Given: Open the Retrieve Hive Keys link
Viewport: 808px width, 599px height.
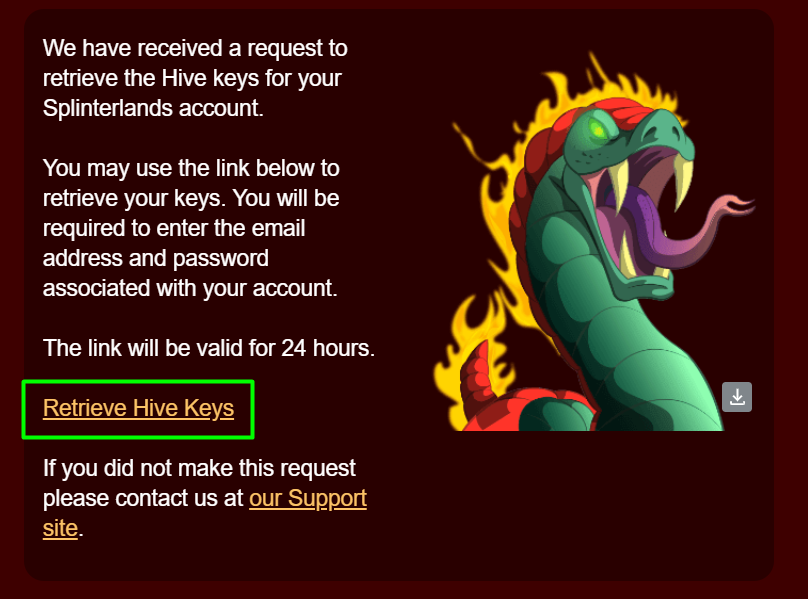Looking at the screenshot, I should tap(138, 408).
